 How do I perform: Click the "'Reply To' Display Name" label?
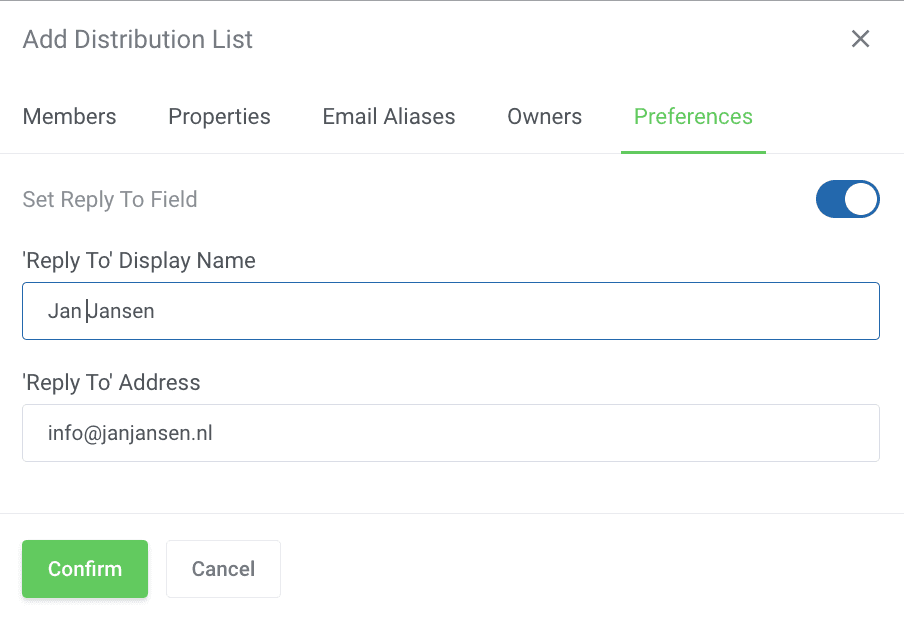pos(139,261)
